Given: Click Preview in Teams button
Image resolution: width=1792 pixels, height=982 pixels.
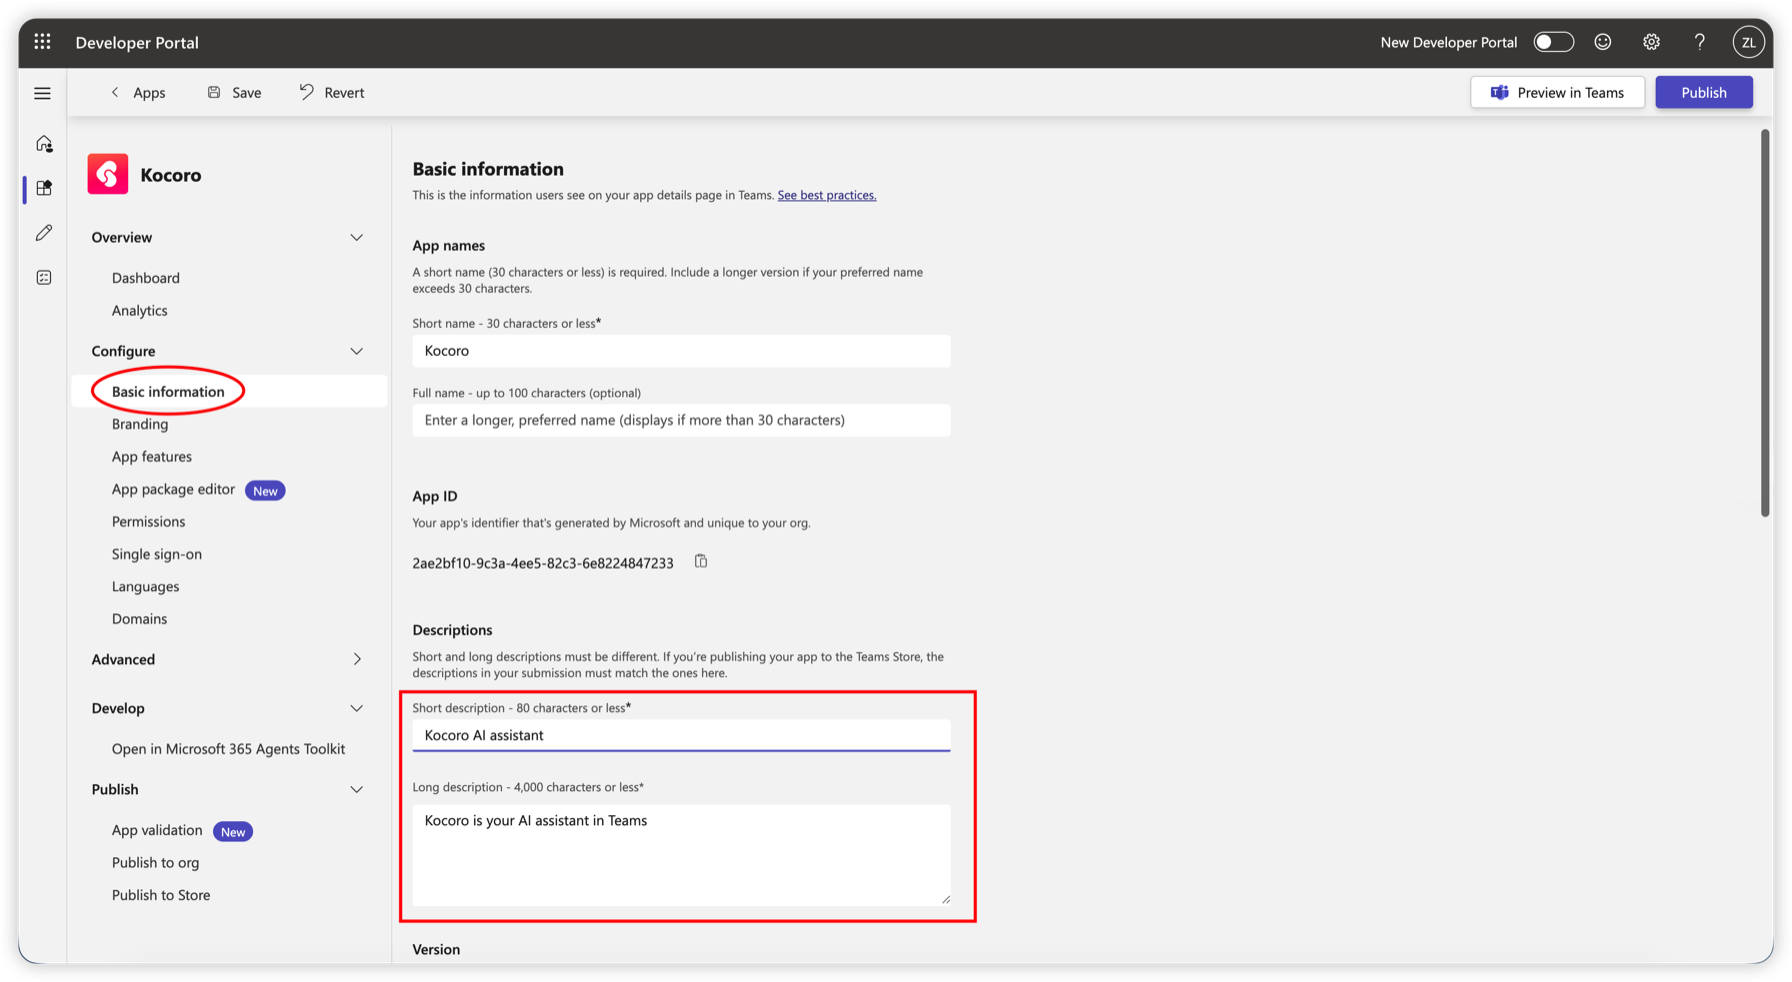Looking at the screenshot, I should pos(1557,92).
